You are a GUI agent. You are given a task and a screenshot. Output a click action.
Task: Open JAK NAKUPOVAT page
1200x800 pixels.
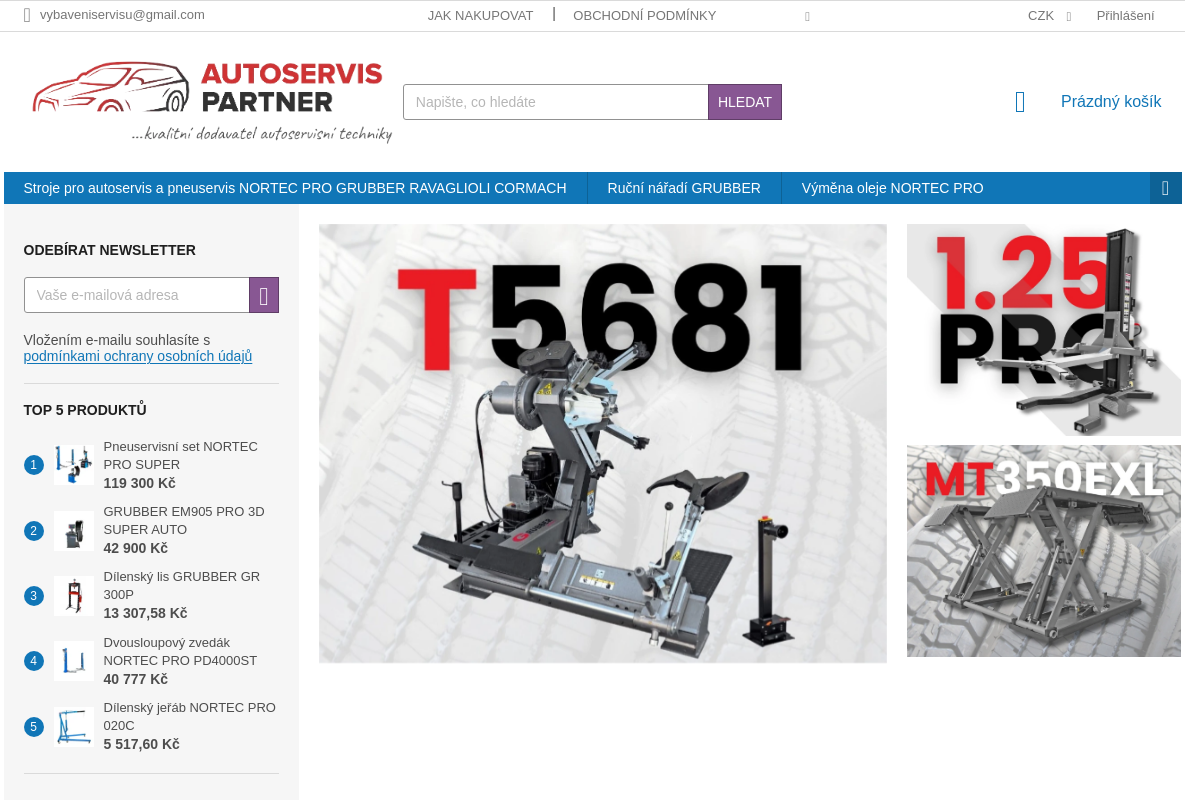pos(480,16)
